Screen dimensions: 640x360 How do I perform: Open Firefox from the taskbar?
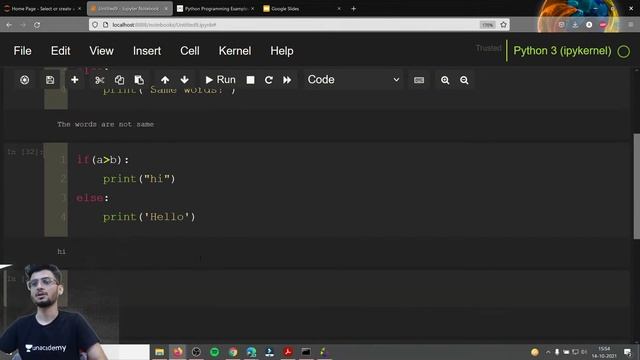point(178,352)
